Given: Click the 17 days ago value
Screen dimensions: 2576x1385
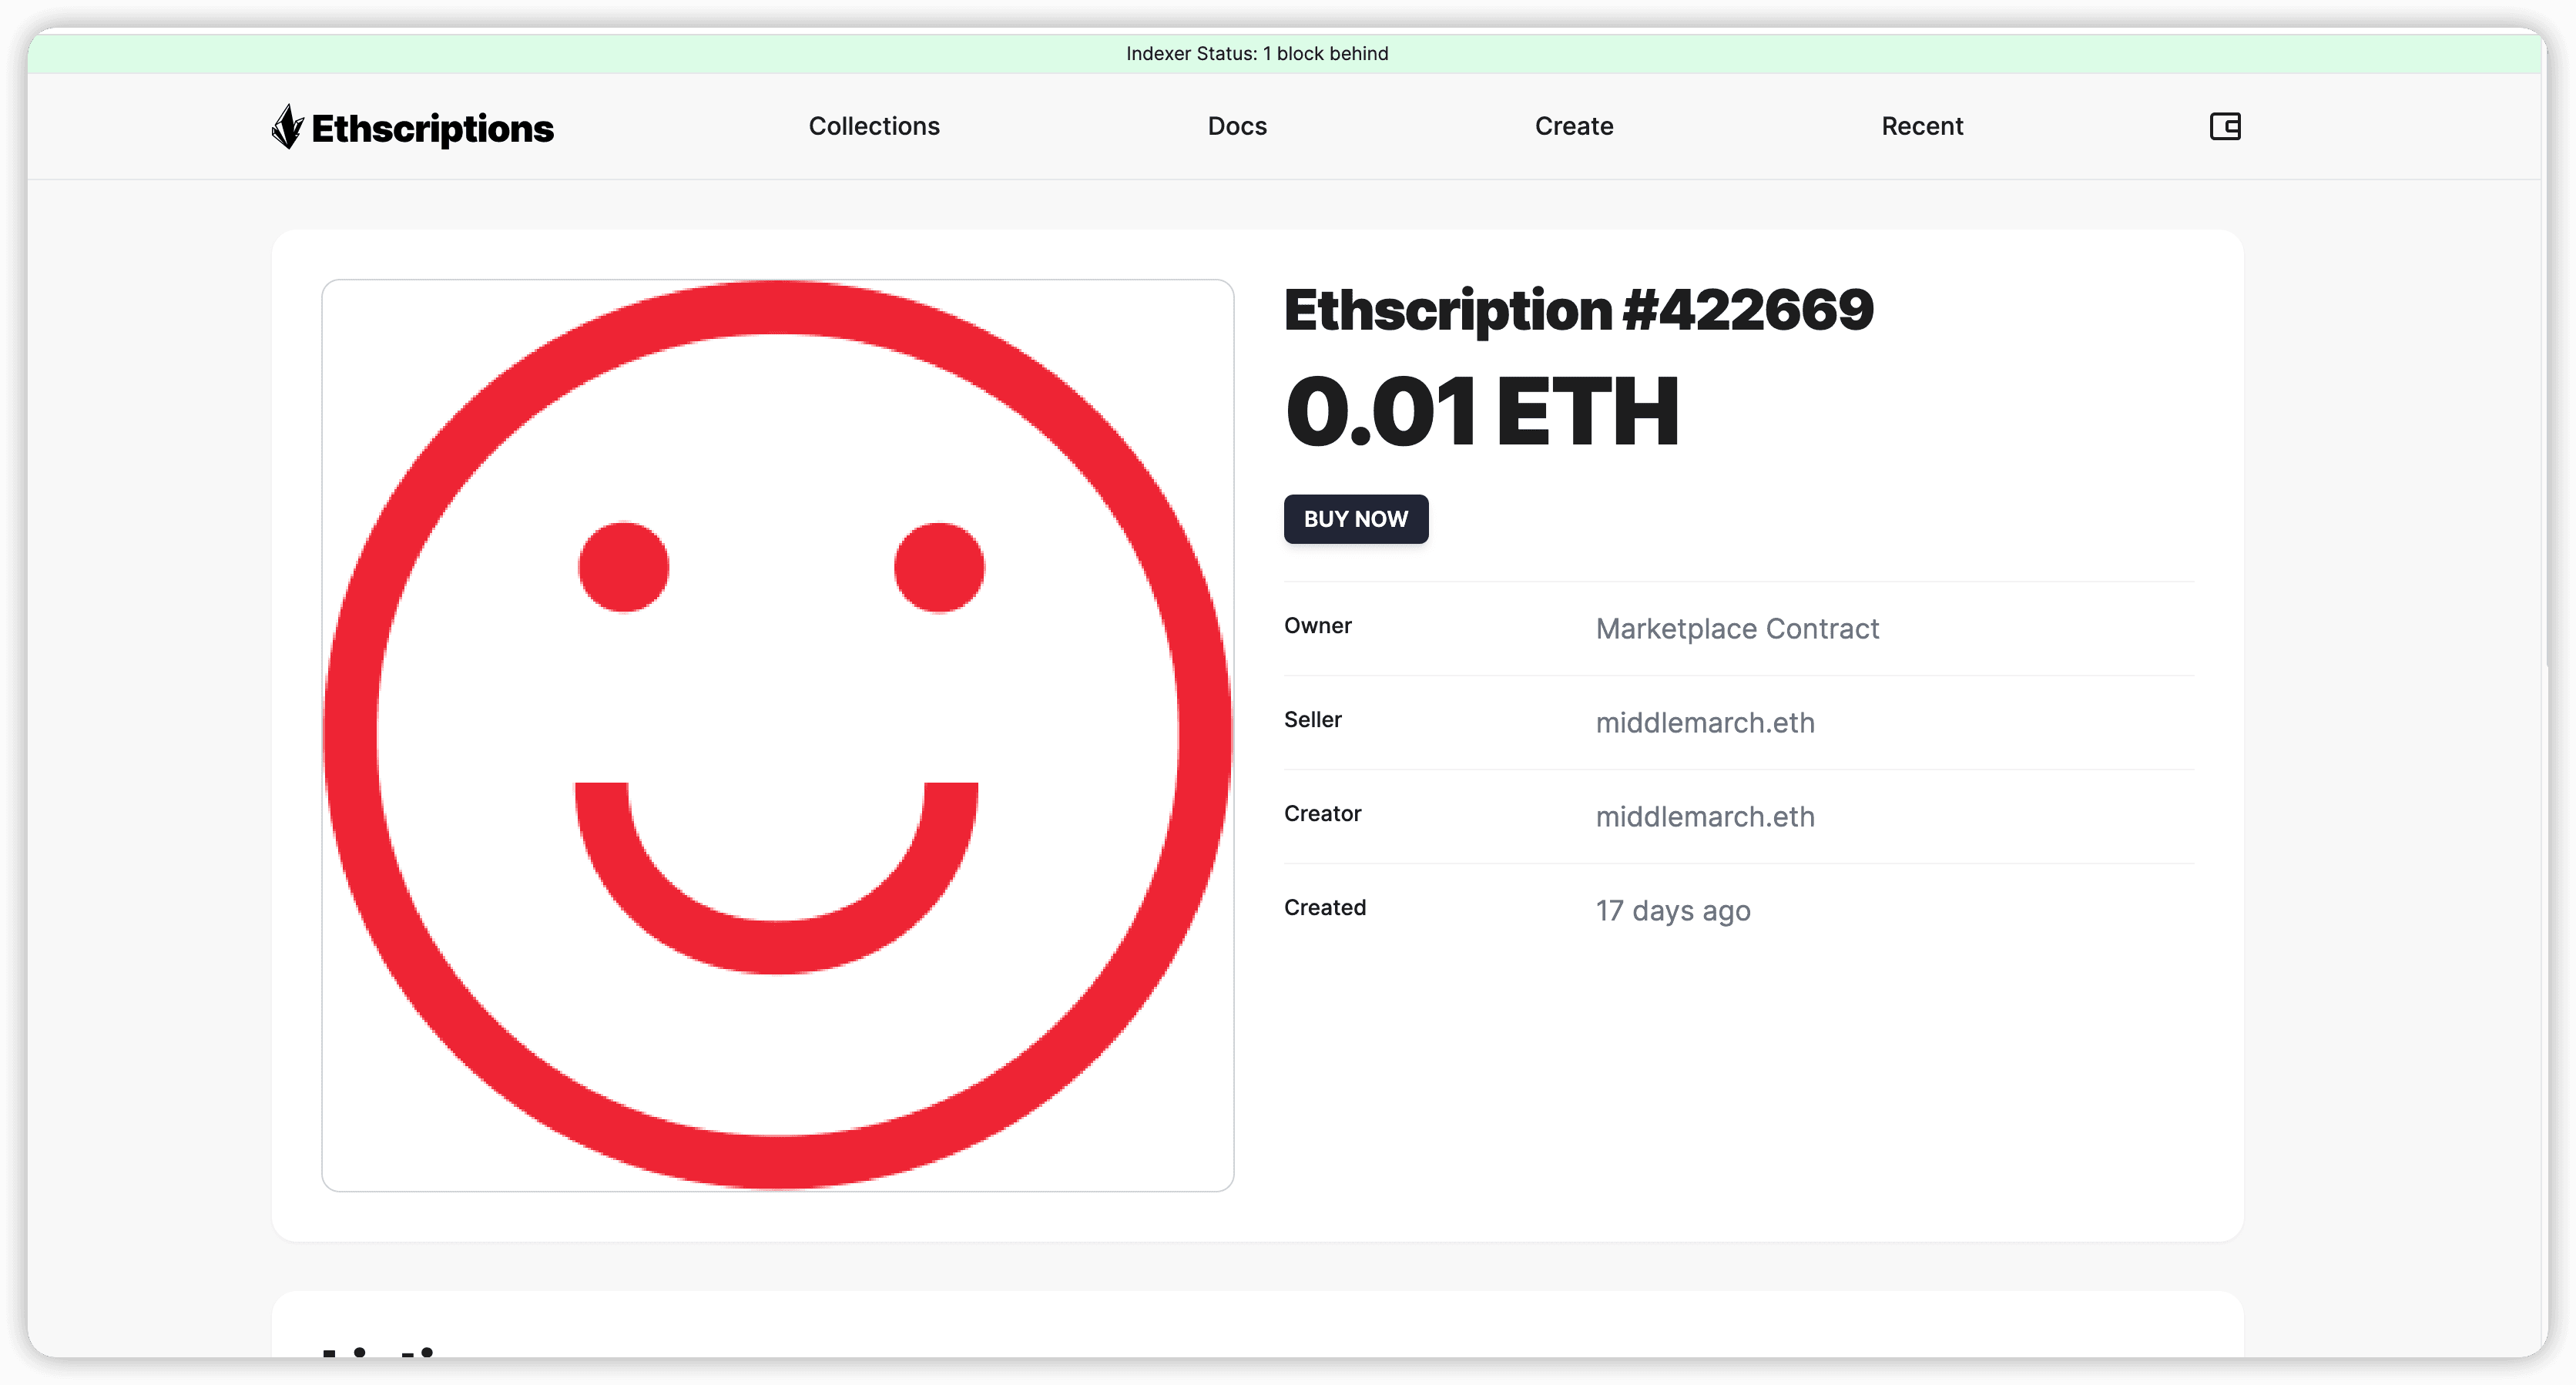Looking at the screenshot, I should tap(1673, 911).
